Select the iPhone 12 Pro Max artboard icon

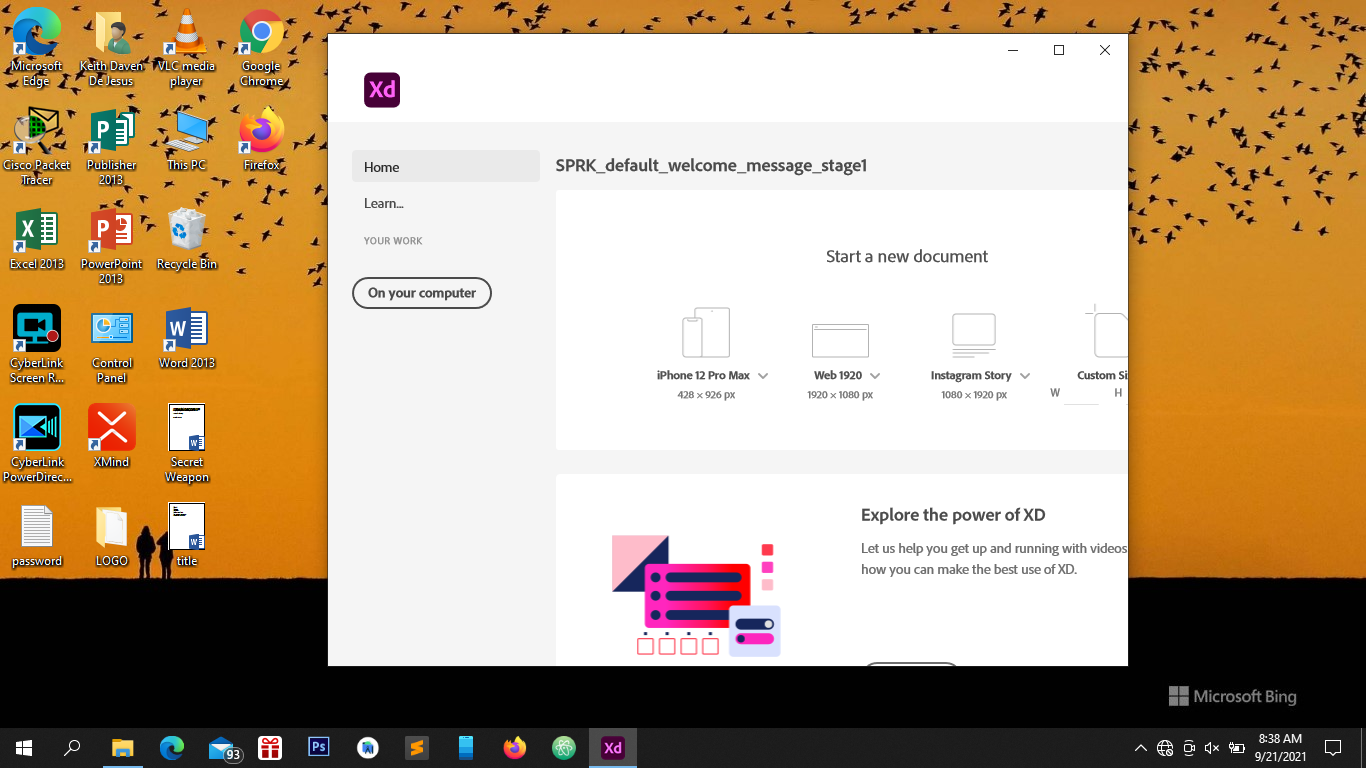pyautogui.click(x=705, y=333)
